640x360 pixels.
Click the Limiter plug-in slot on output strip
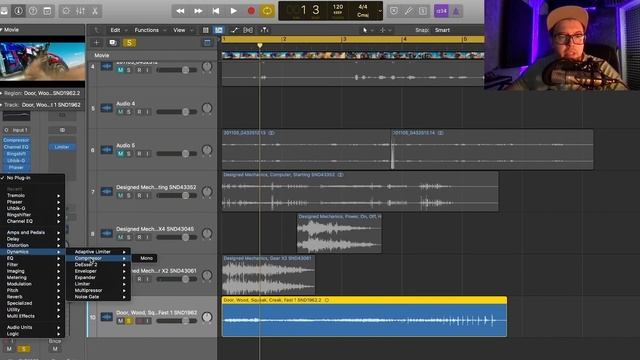tap(62, 147)
